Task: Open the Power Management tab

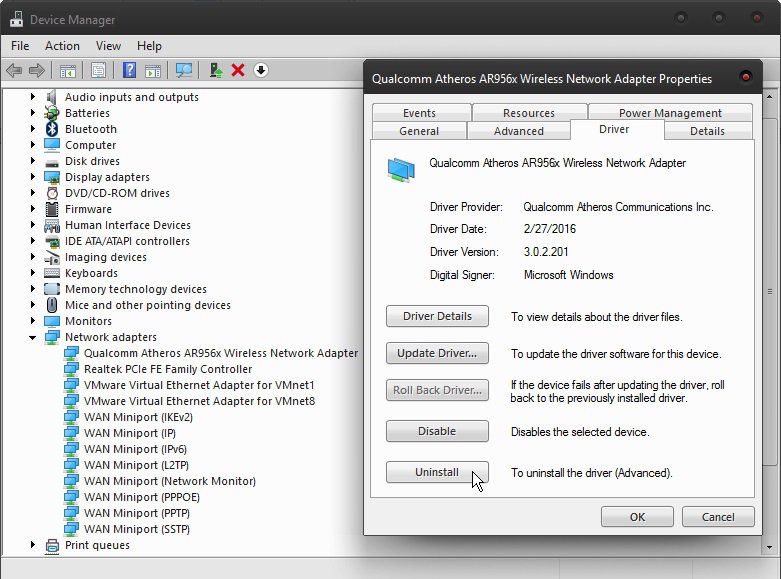Action: pos(670,113)
